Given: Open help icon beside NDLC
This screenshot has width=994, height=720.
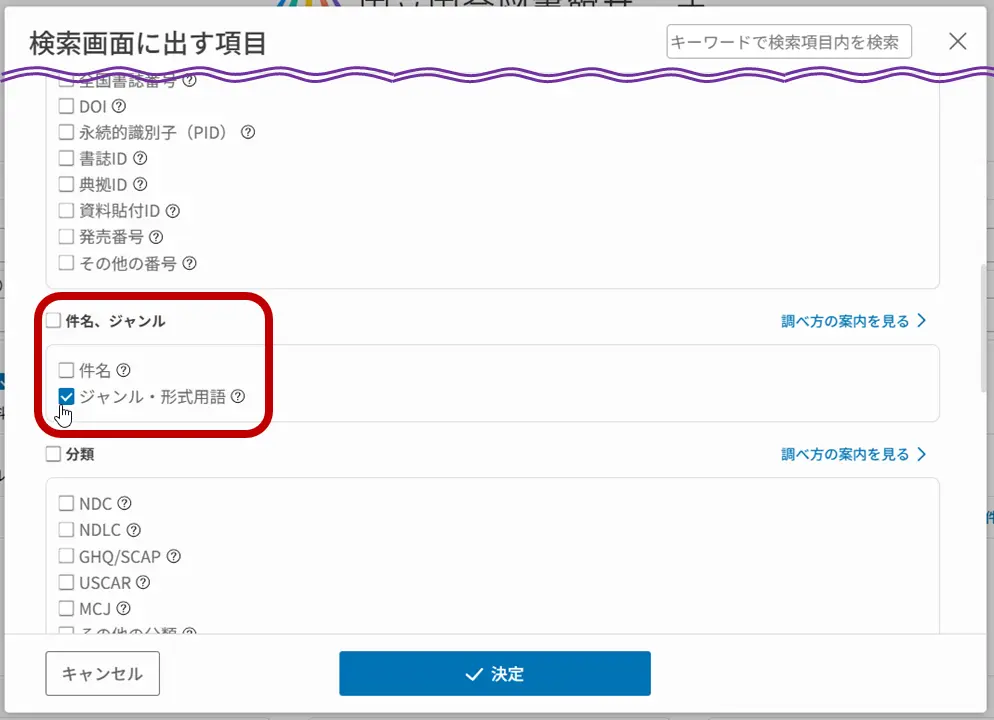Looking at the screenshot, I should click(133, 530).
